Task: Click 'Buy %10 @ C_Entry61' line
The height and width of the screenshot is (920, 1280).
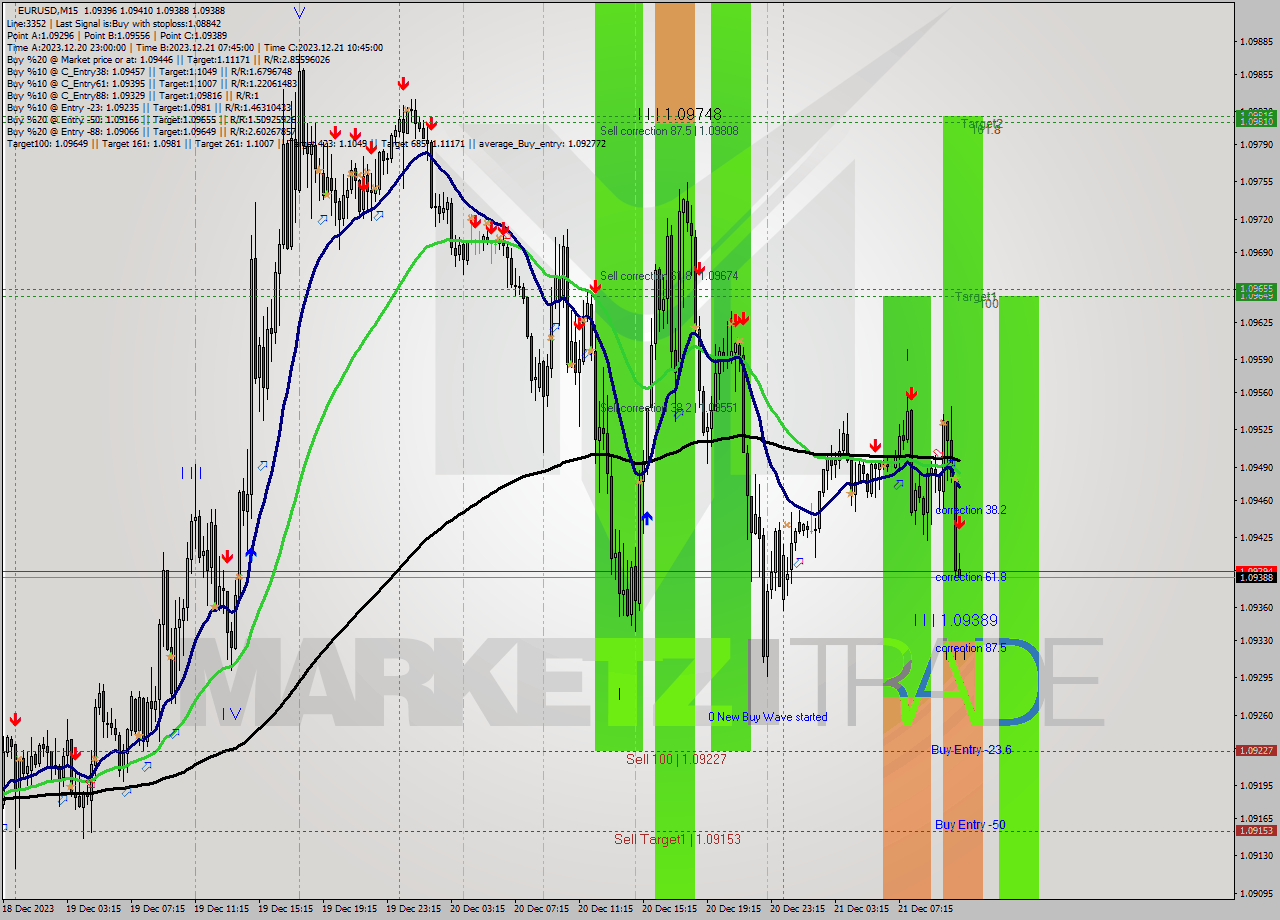Action: [152, 83]
